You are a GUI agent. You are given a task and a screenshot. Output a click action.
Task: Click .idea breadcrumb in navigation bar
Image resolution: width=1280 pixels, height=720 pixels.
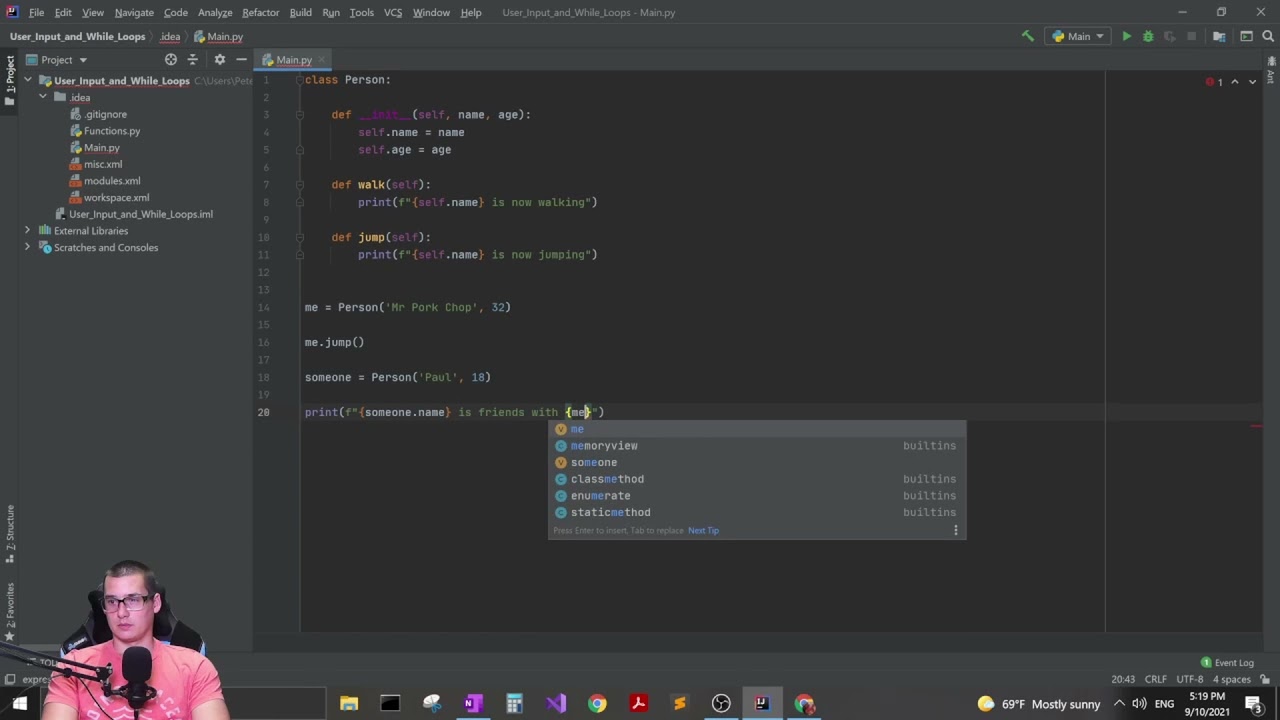pos(170,37)
